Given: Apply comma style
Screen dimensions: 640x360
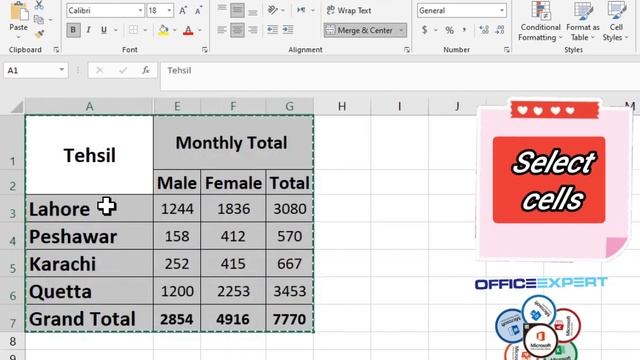Looking at the screenshot, I should (464, 30).
